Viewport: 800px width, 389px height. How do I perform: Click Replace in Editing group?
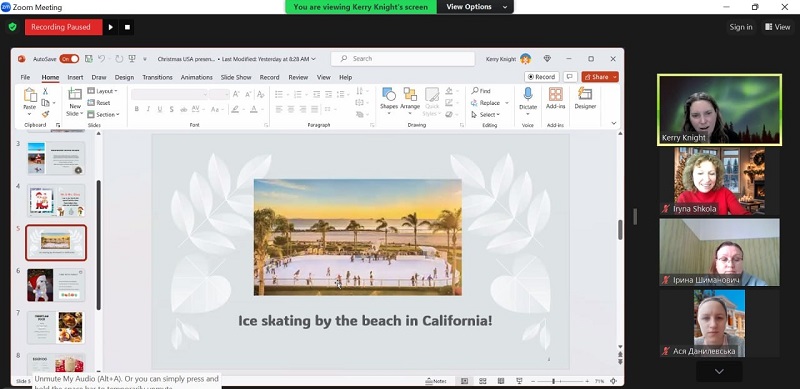[486, 103]
